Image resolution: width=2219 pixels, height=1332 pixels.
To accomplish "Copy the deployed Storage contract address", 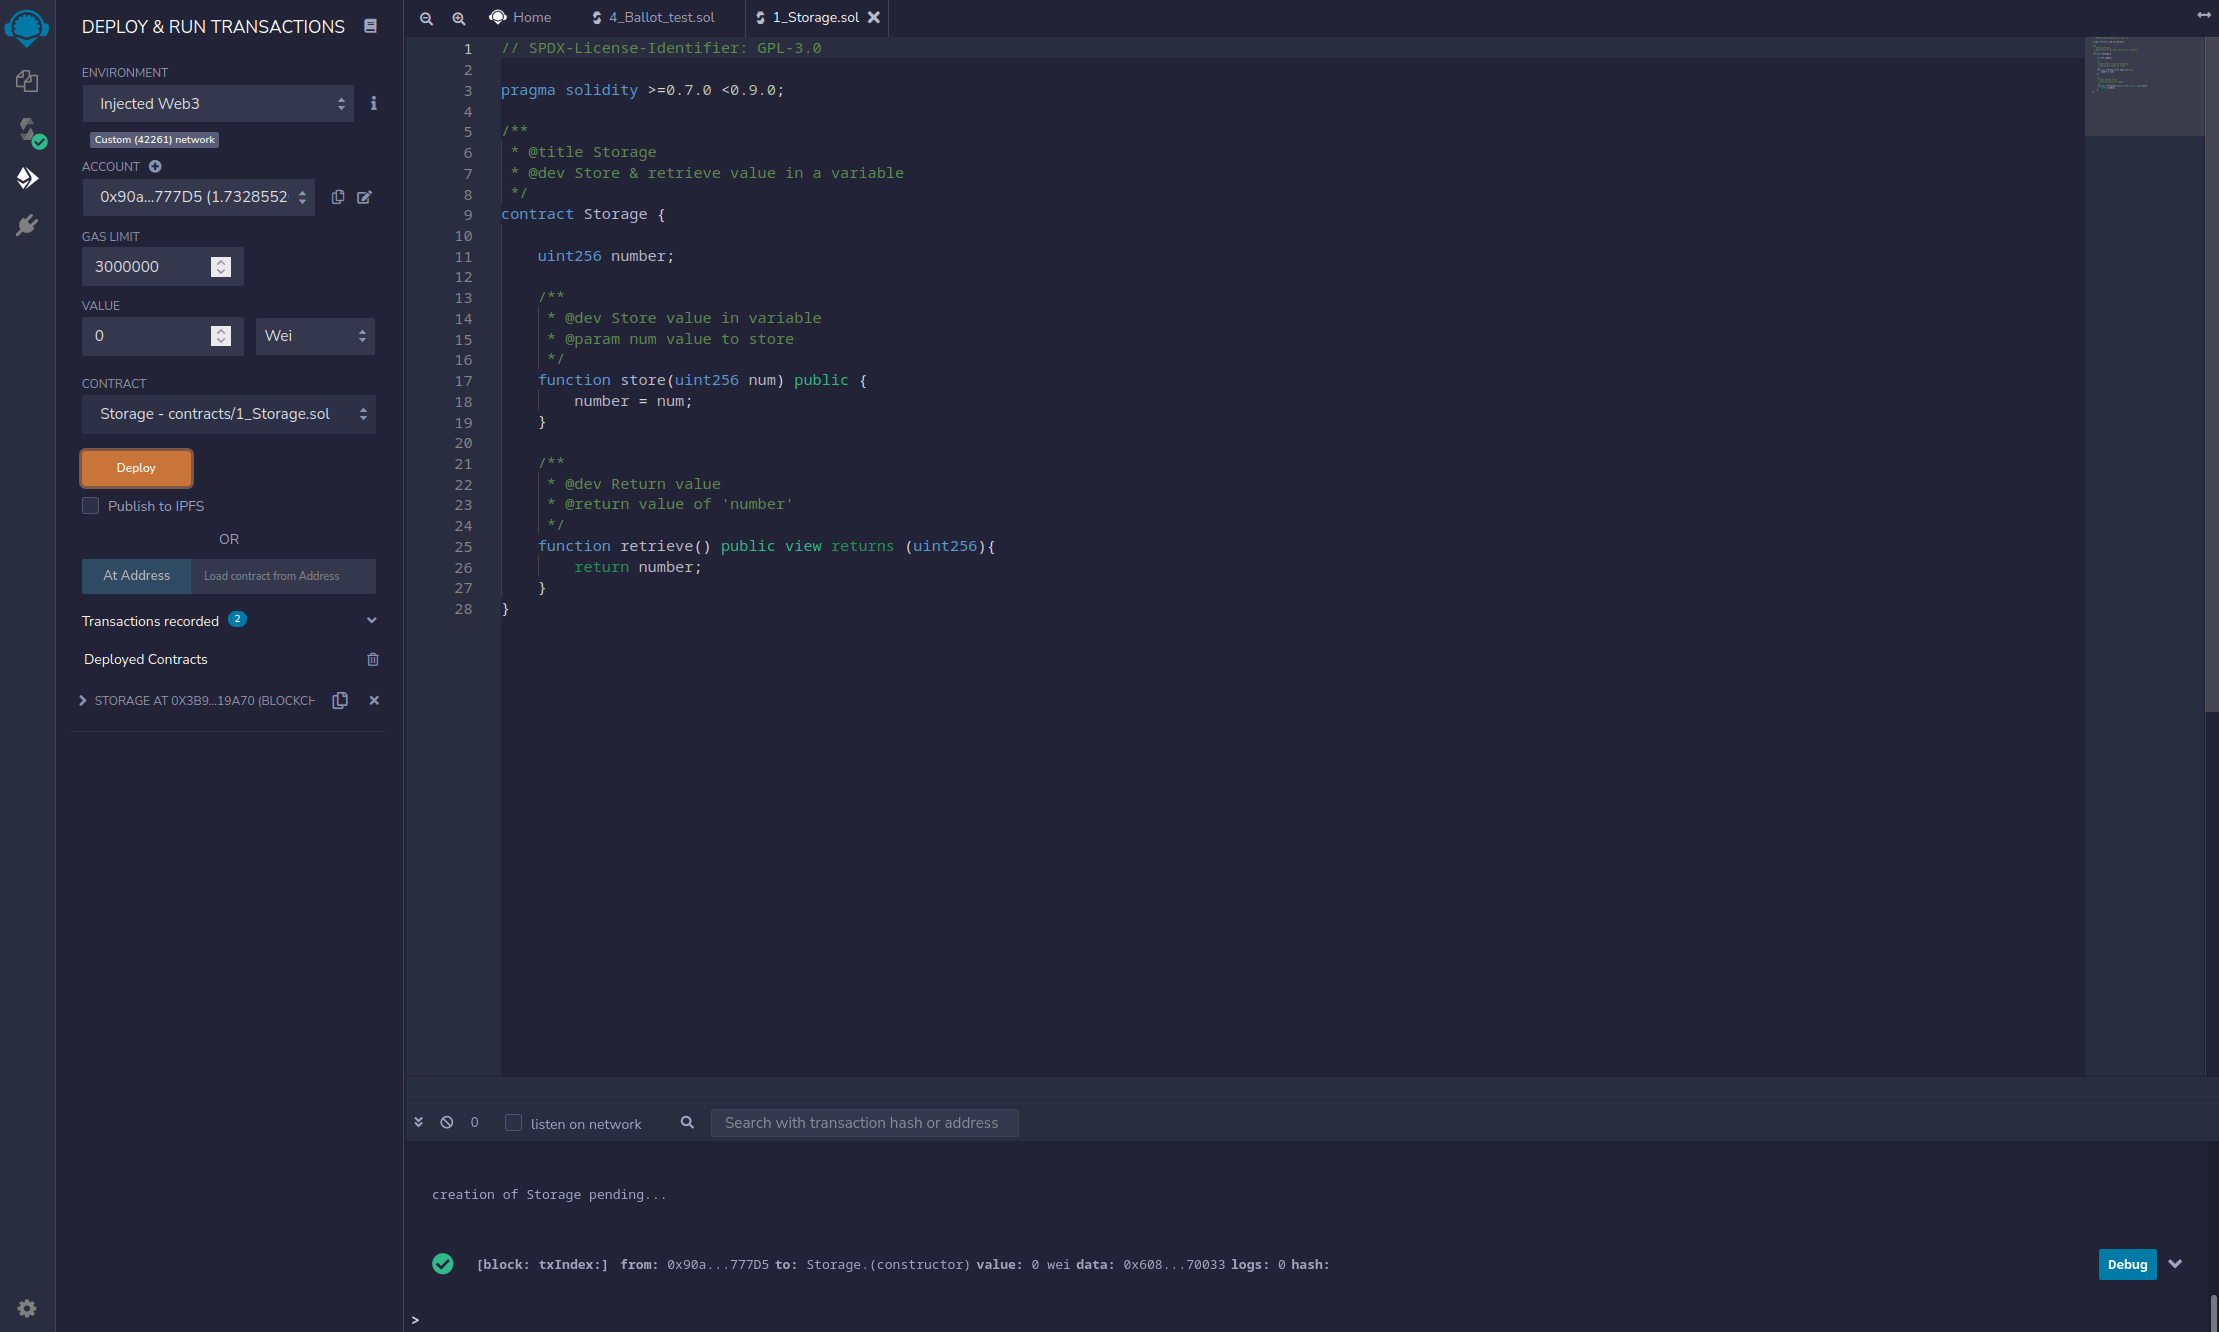I will [x=340, y=700].
